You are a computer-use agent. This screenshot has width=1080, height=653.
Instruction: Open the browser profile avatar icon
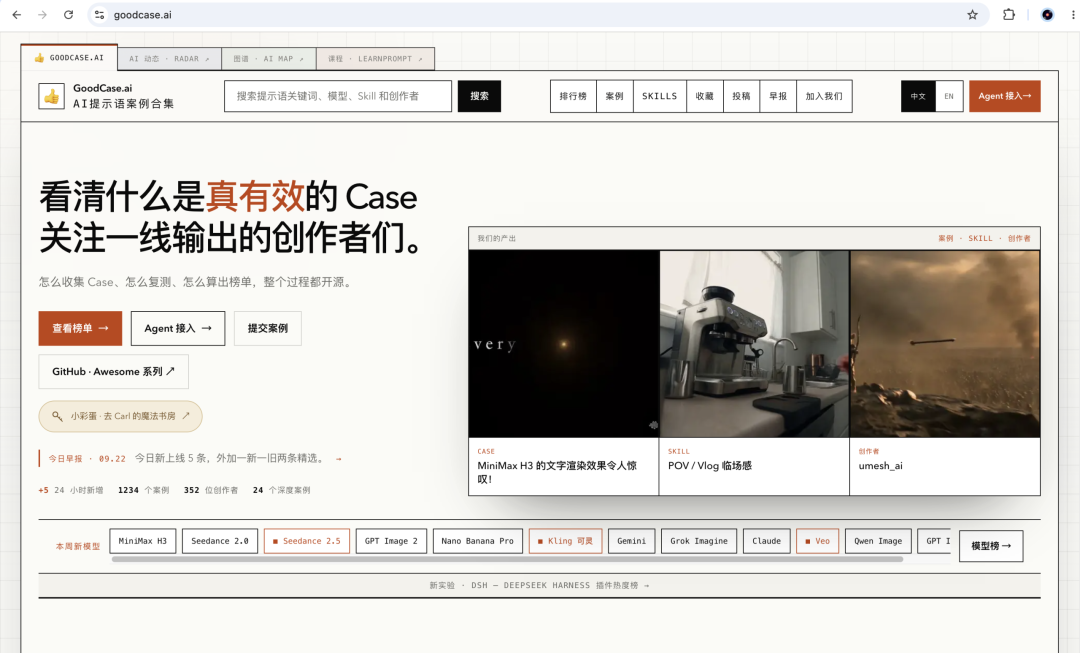point(1047,14)
